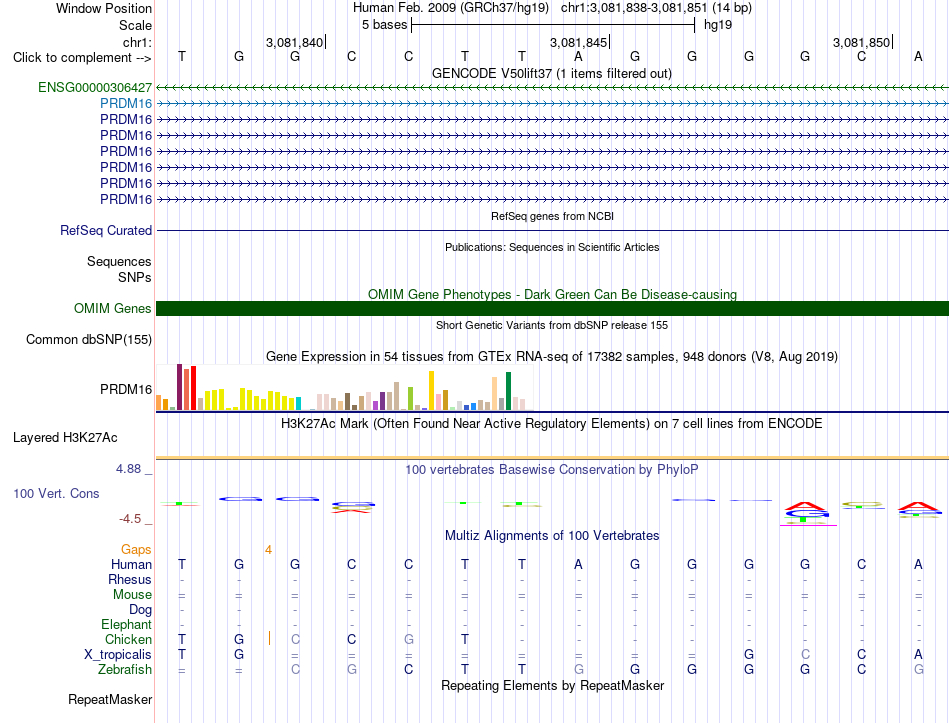Click the Sequences publications track label
950x723 pixels.
click(x=119, y=261)
